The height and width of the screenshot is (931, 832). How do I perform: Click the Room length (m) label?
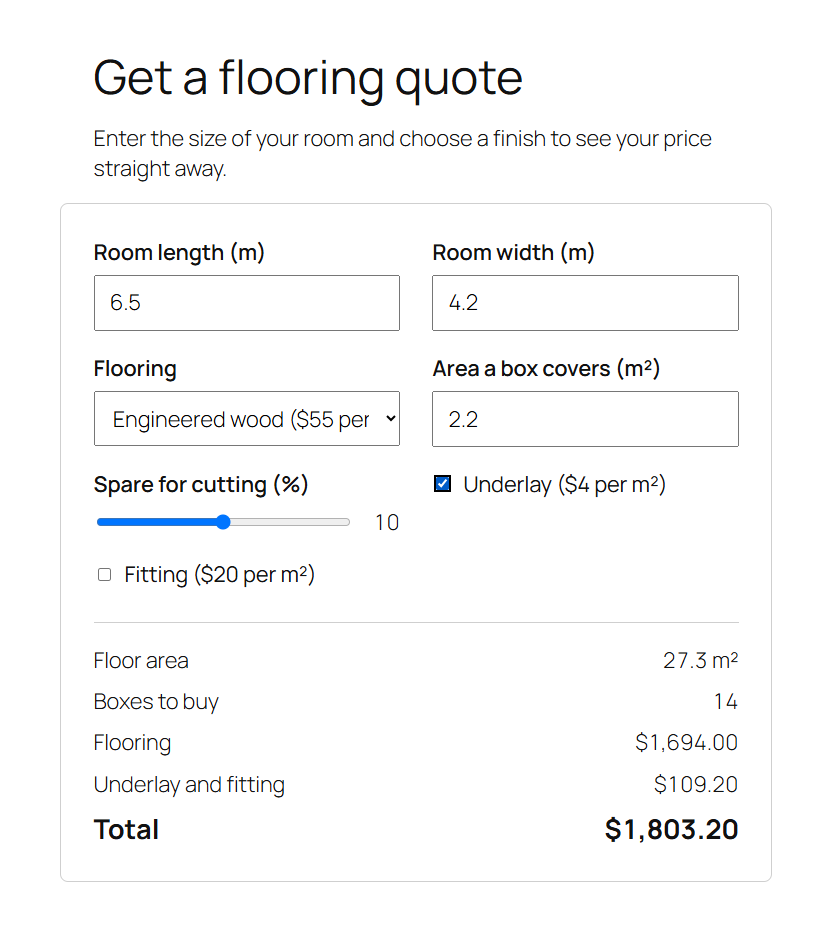pyautogui.click(x=179, y=253)
